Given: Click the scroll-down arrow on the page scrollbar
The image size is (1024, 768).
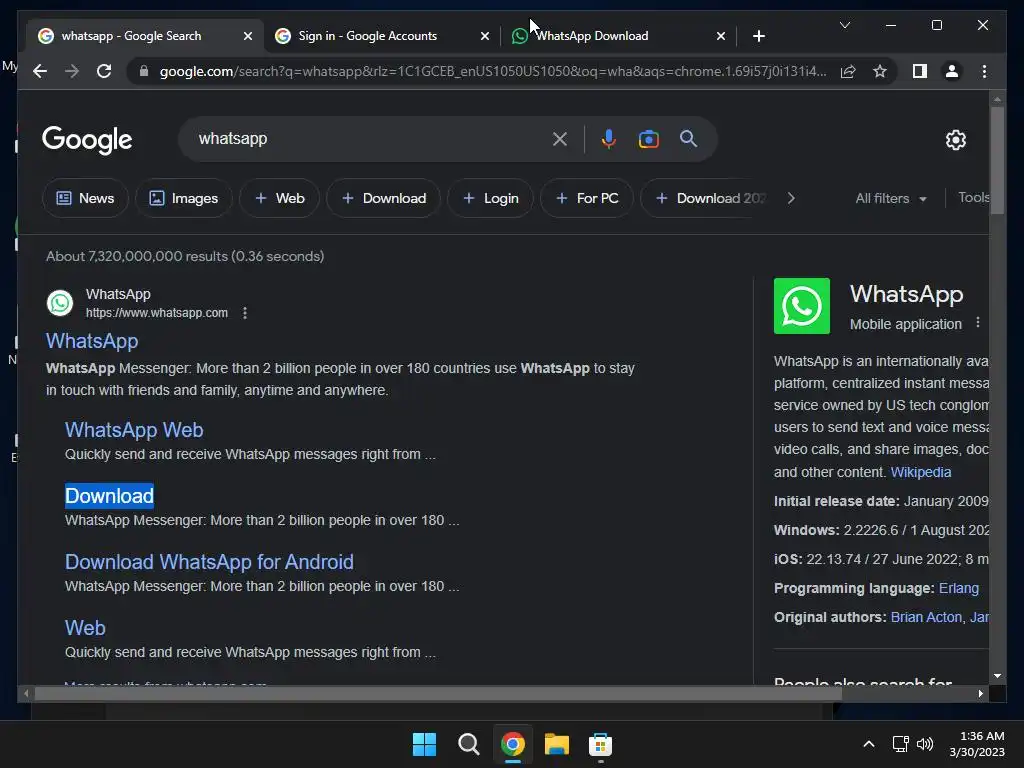Looking at the screenshot, I should pos(997,676).
